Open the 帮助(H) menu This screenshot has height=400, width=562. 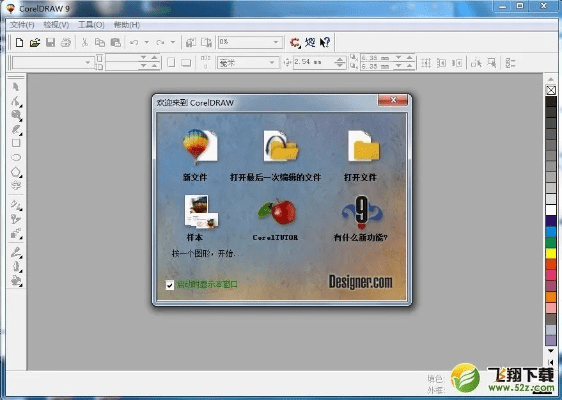click(x=127, y=25)
